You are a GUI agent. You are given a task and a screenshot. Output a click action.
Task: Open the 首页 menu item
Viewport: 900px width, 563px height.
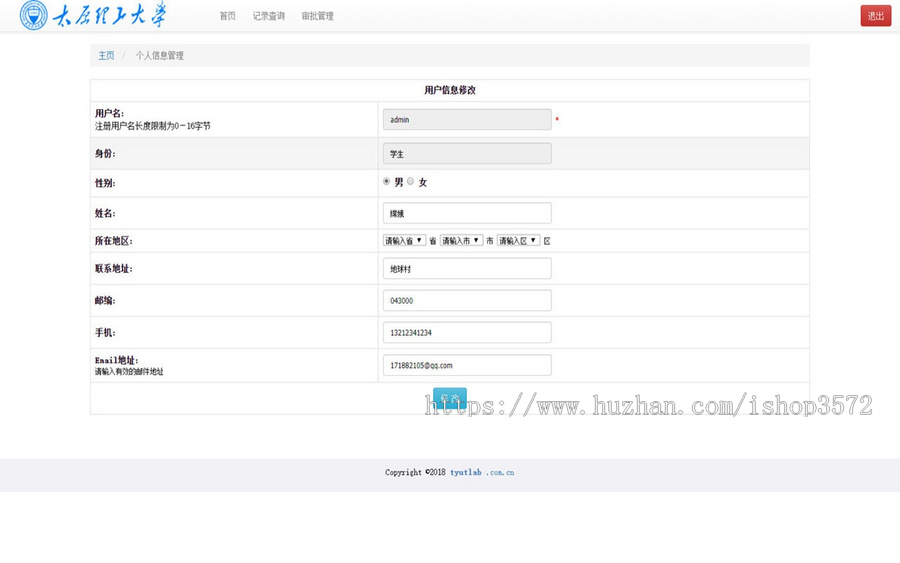click(227, 16)
